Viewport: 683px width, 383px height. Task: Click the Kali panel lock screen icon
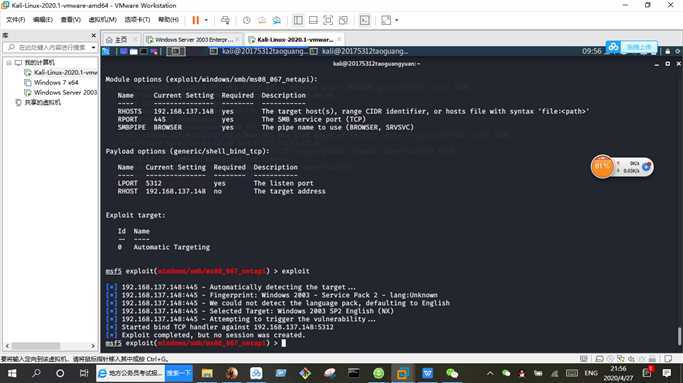click(668, 51)
